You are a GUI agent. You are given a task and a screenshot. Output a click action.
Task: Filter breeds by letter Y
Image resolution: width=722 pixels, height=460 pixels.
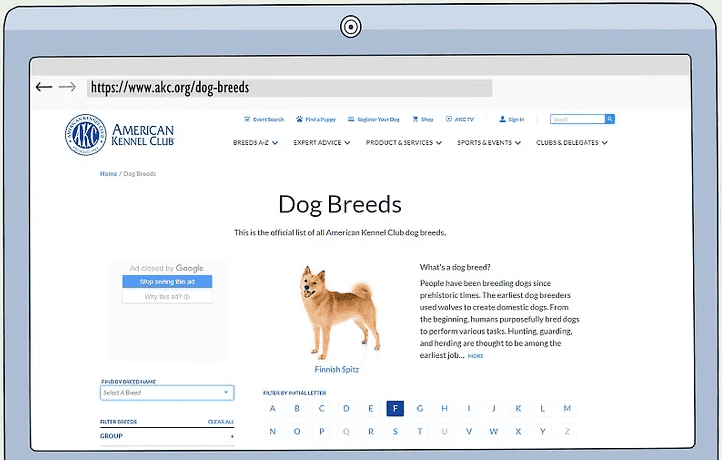(x=542, y=431)
